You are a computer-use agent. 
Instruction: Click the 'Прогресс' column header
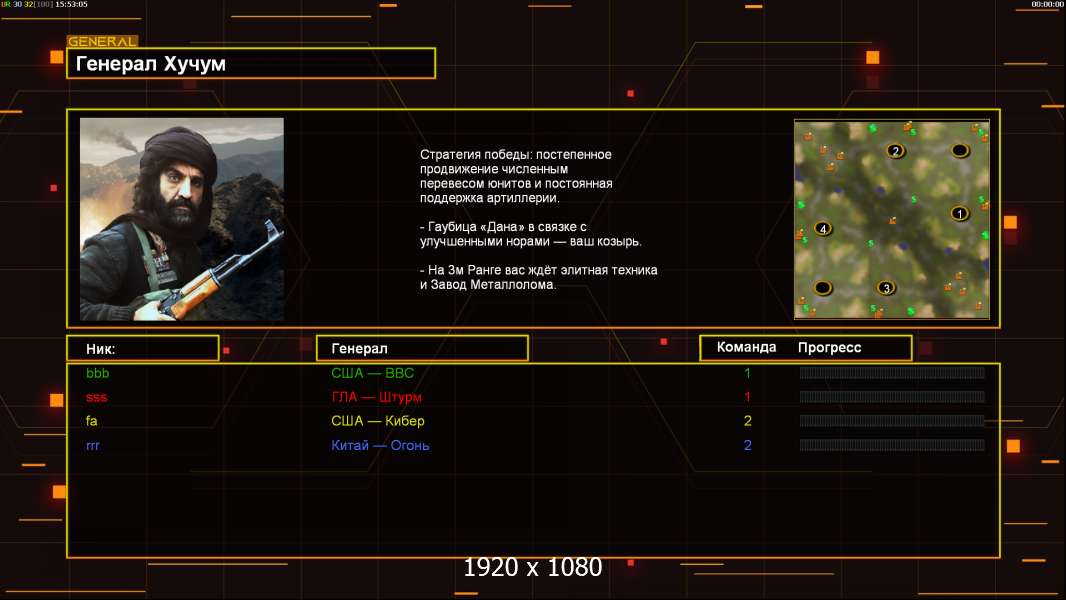[x=829, y=347]
